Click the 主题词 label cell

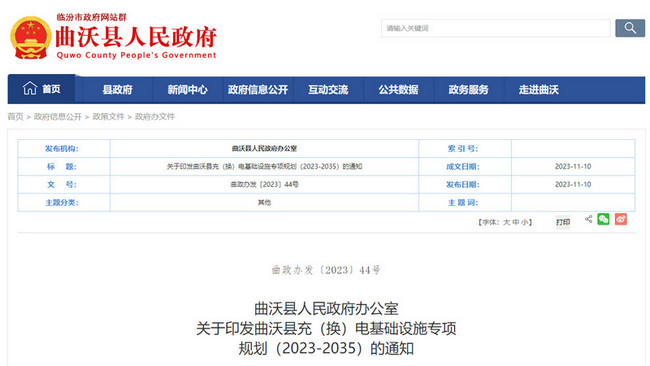pyautogui.click(x=465, y=203)
